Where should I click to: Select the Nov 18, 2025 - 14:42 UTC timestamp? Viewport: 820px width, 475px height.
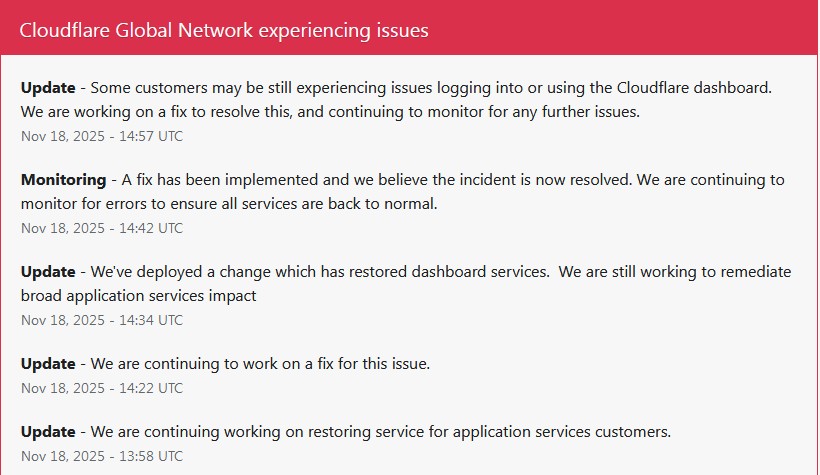(x=102, y=228)
